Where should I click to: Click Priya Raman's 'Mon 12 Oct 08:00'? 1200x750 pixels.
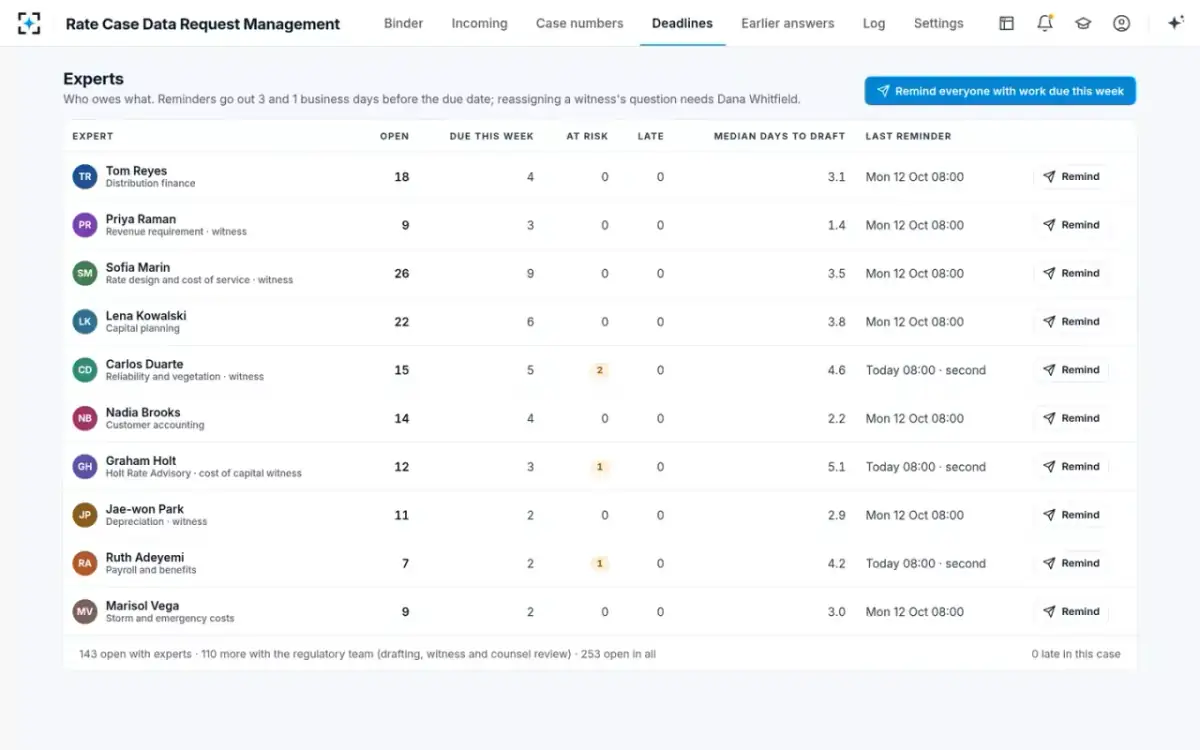915,225
